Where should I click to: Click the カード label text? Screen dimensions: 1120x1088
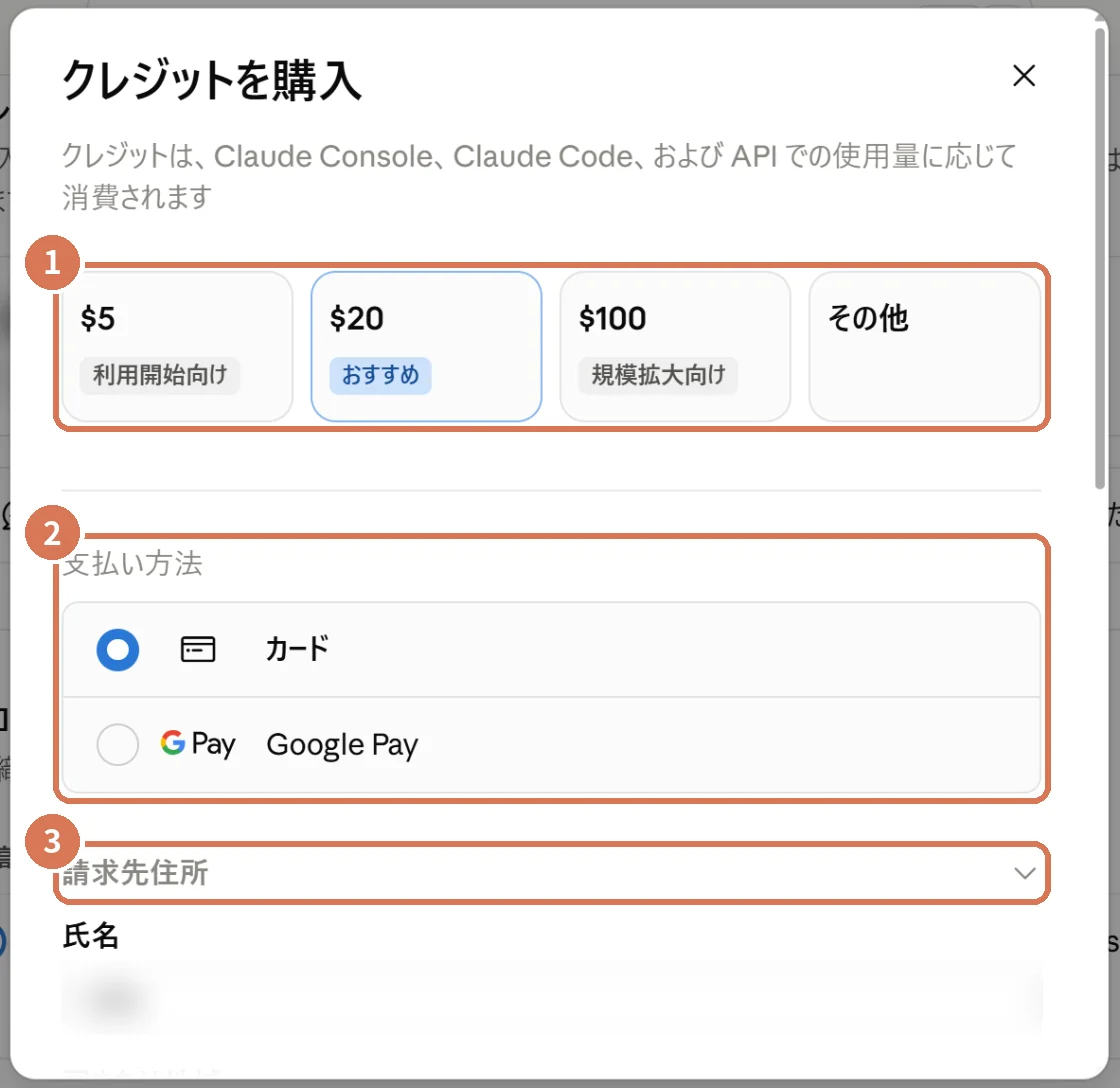click(297, 649)
